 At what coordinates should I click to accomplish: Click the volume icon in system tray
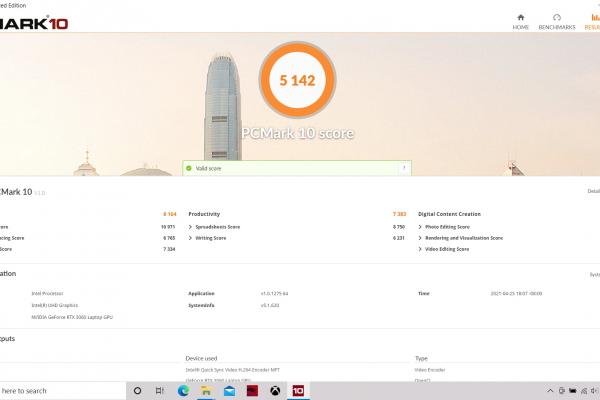pos(594,391)
